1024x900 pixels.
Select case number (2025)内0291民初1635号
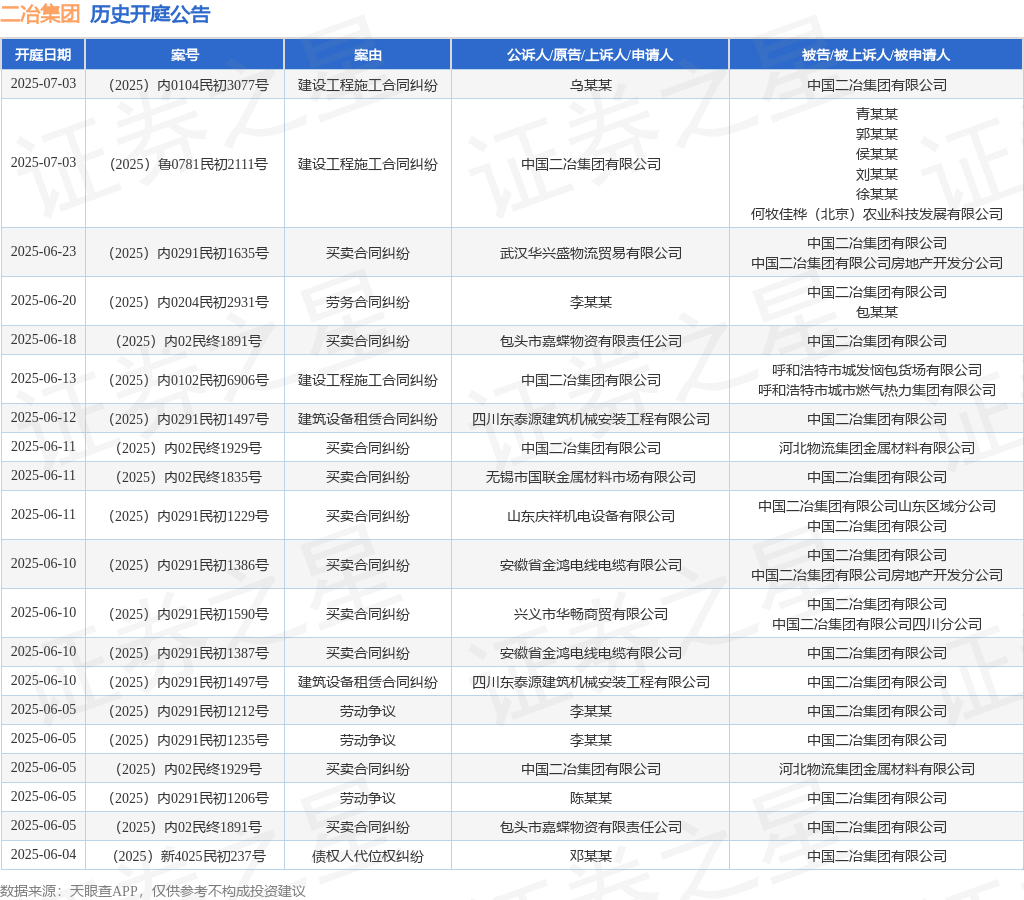[x=187, y=253]
